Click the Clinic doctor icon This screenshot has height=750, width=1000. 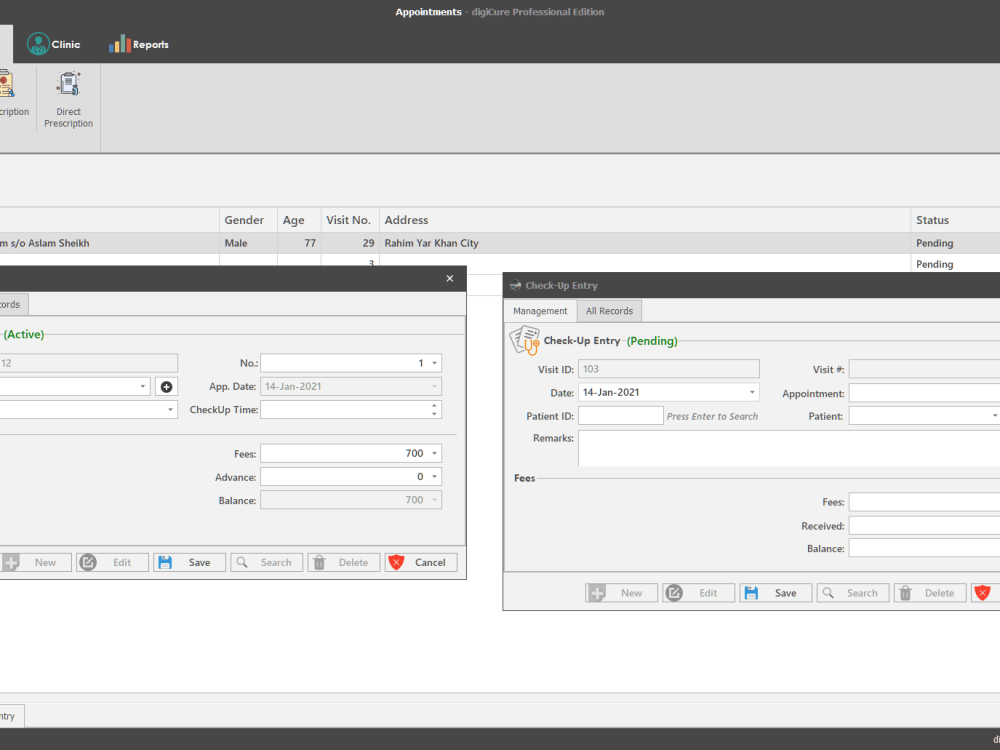click(38, 44)
